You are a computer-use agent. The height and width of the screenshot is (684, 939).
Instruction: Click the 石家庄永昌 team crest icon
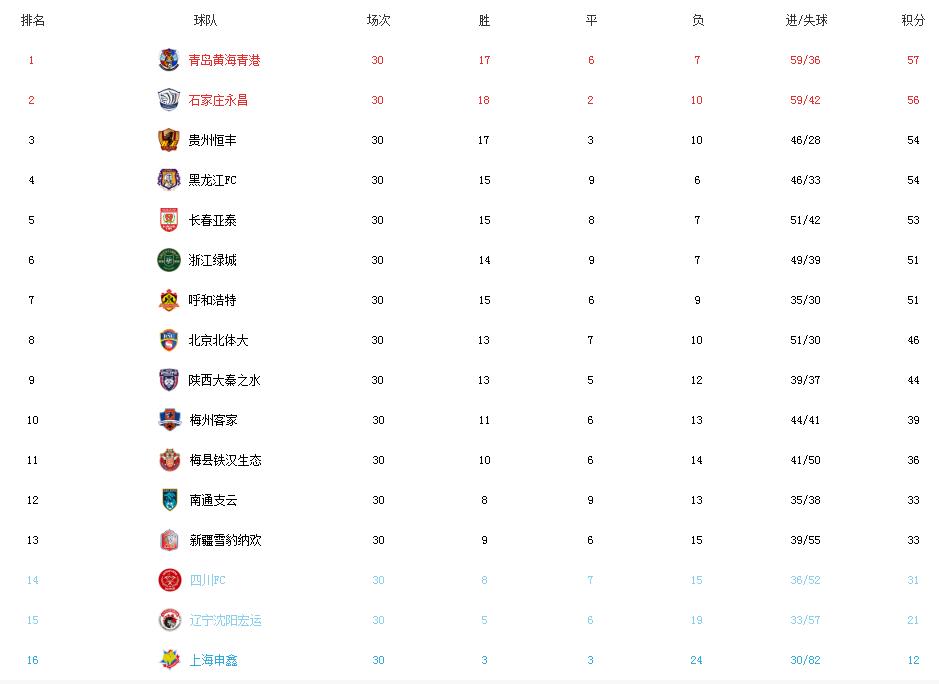(169, 100)
